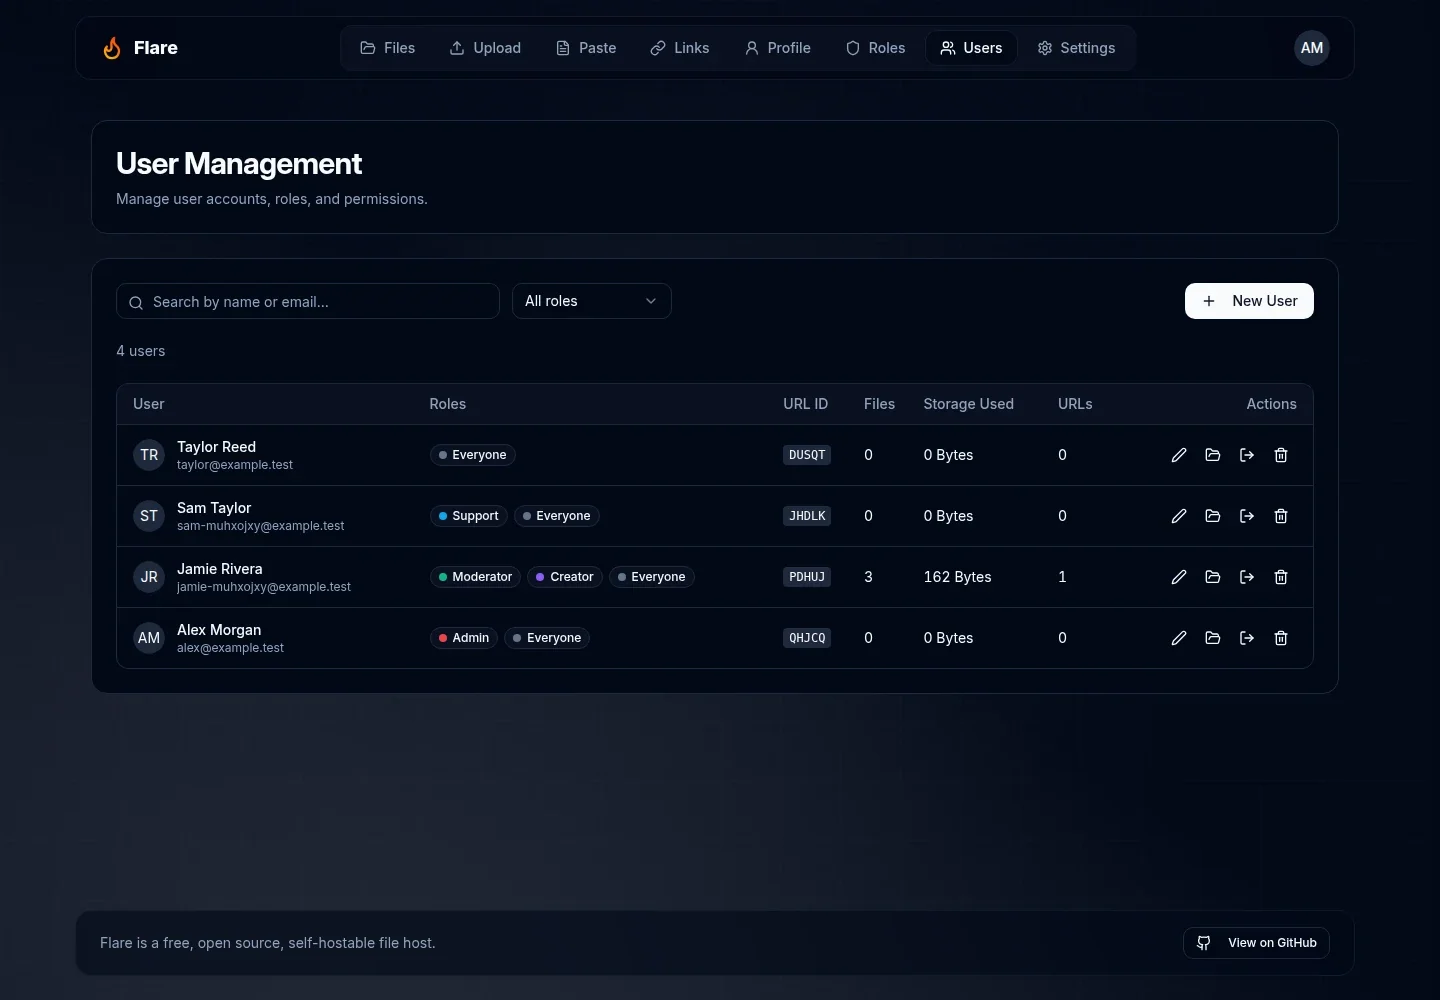The image size is (1440, 1000).
Task: Delete Alex Morgan with the trash icon
Action: pyautogui.click(x=1281, y=638)
